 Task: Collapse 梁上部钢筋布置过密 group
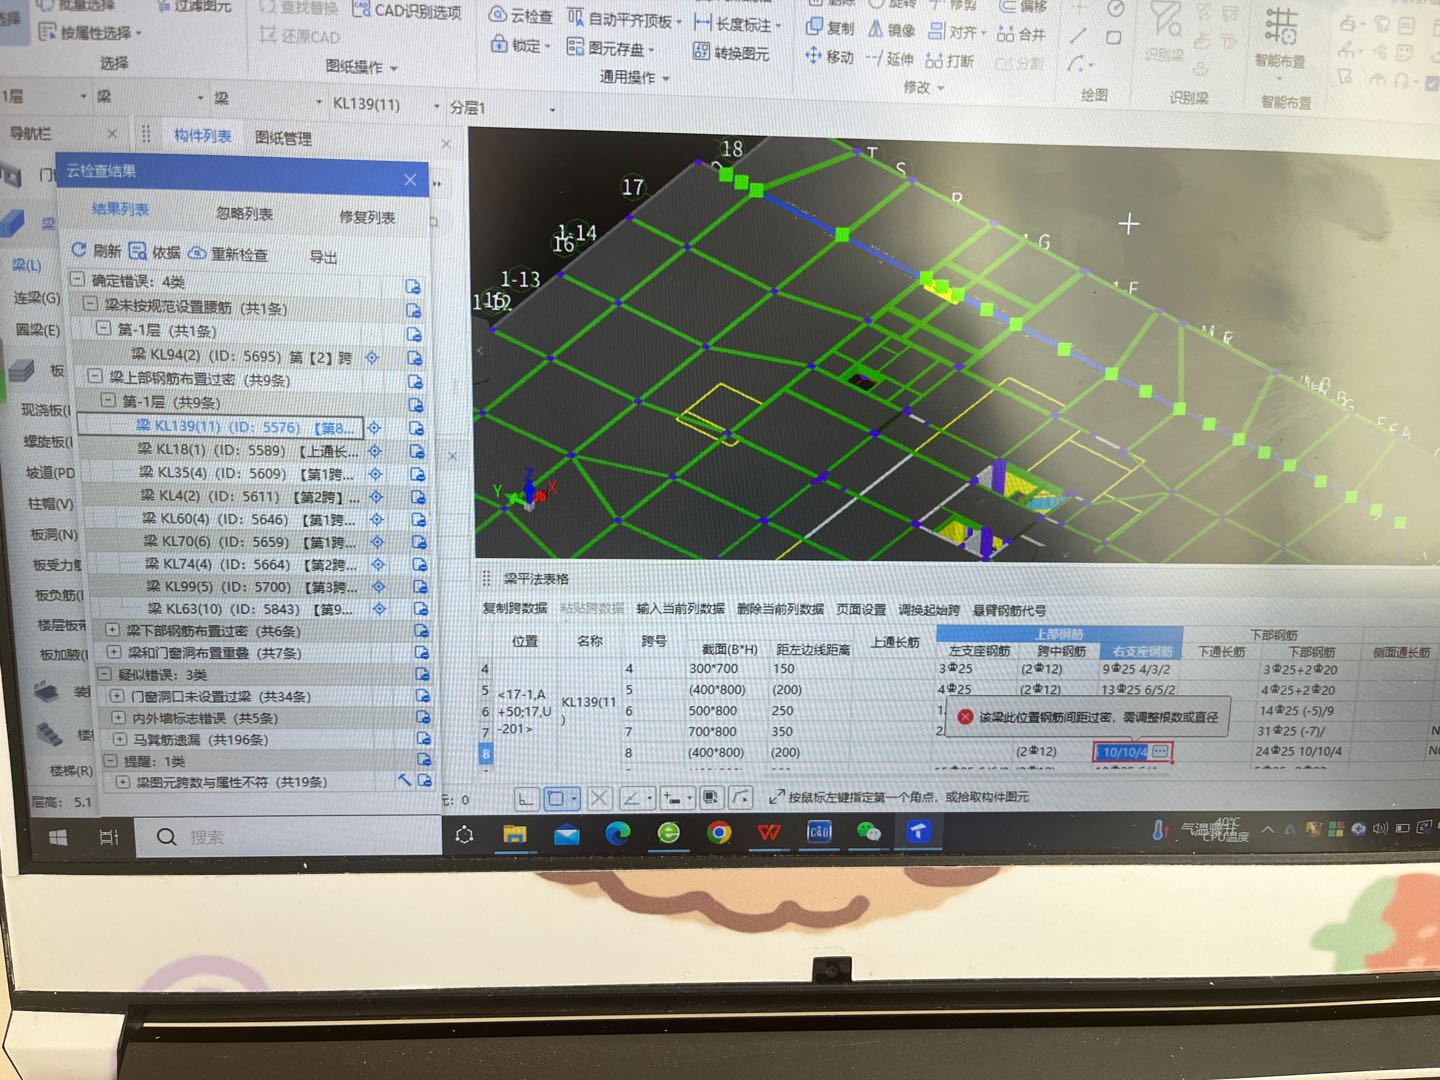coord(95,377)
